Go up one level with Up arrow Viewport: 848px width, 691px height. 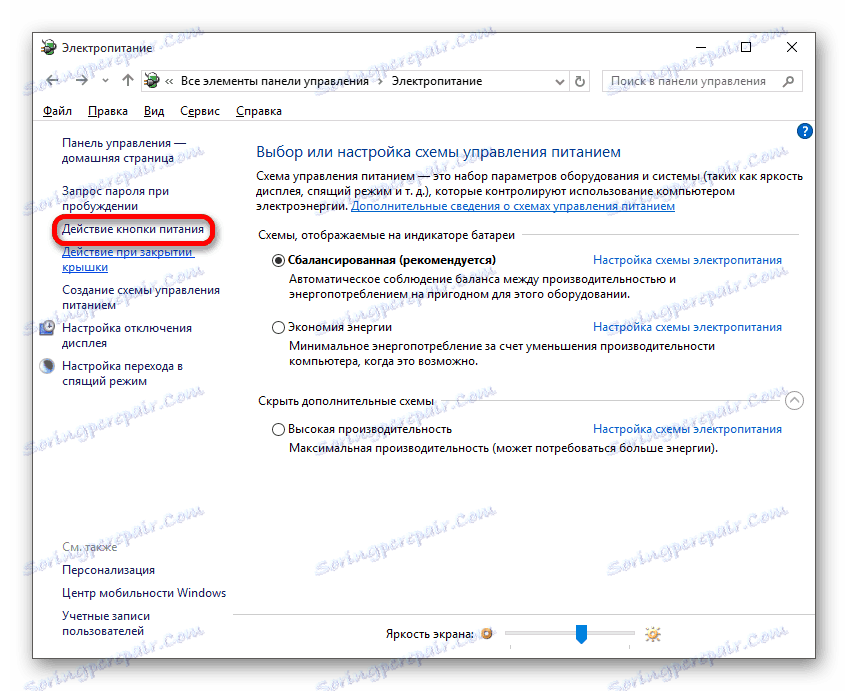[128, 81]
